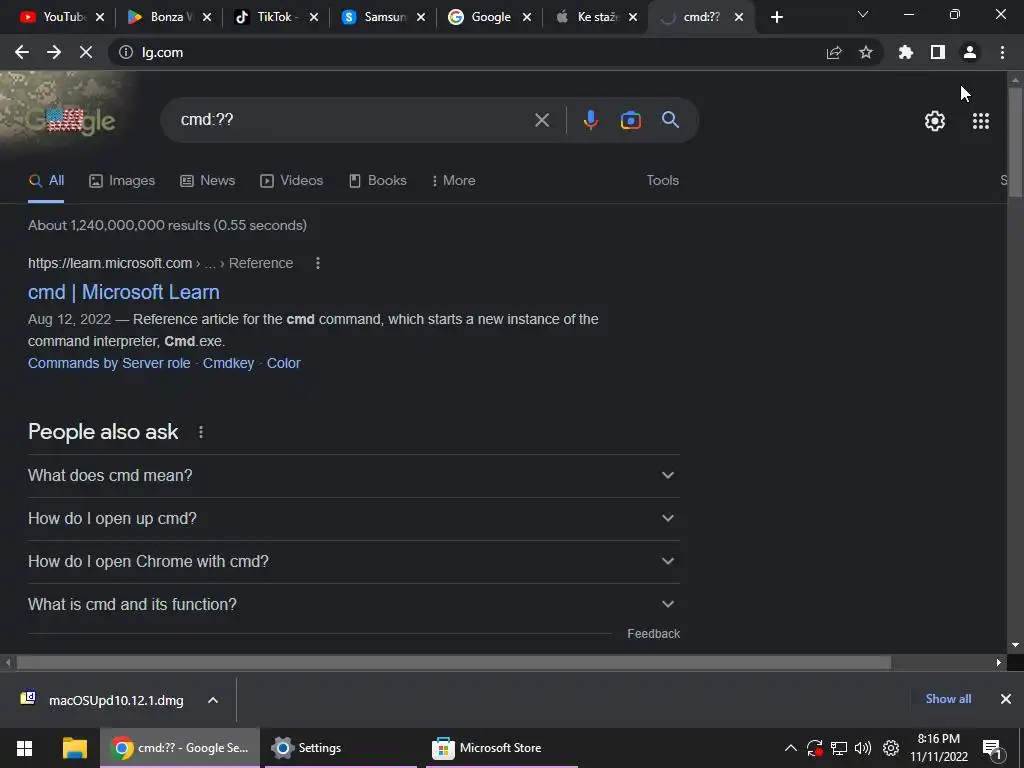Open the notification center

coord(993,748)
